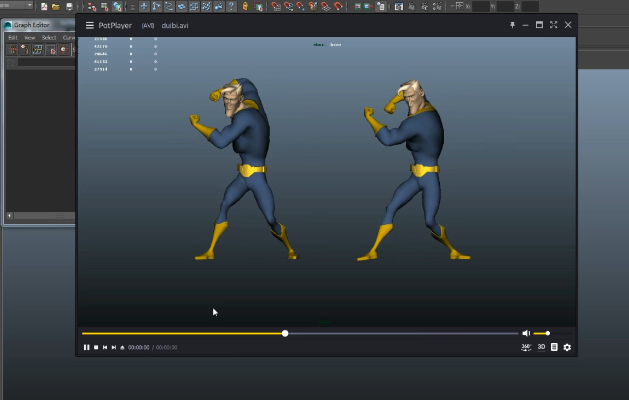Open render settings icon
Image resolution: width=629 pixels, height=400 pixels.
(x=437, y=6)
